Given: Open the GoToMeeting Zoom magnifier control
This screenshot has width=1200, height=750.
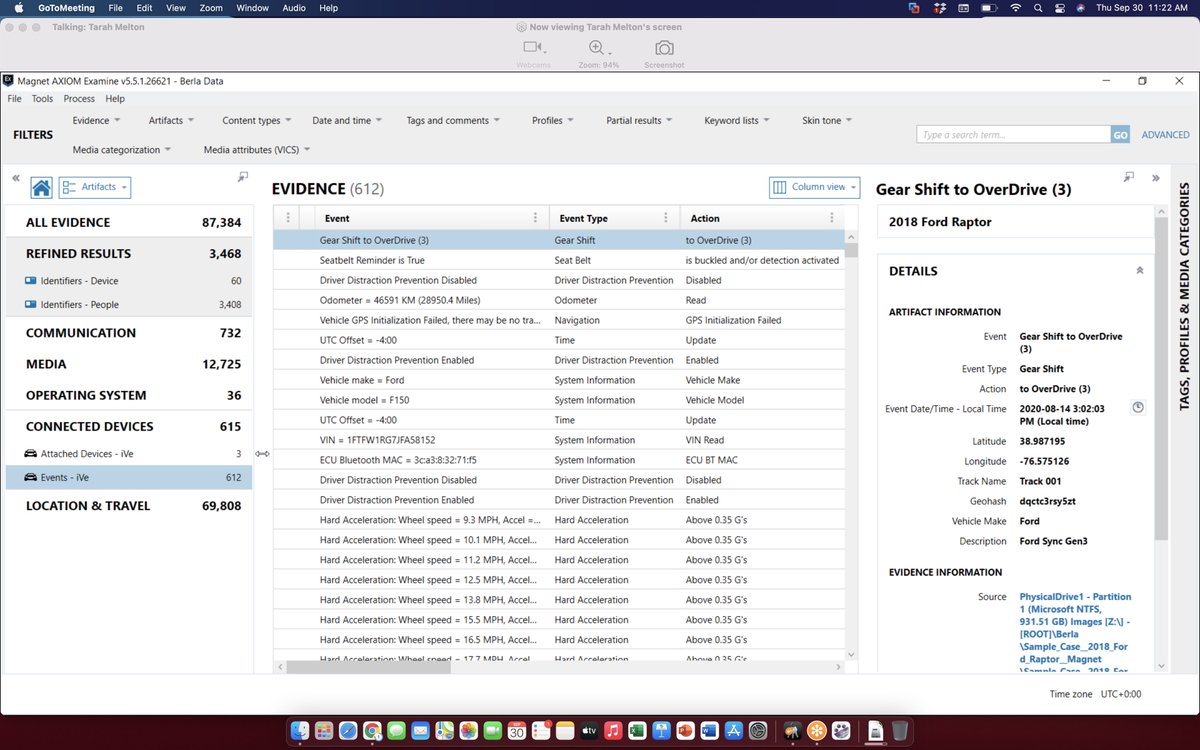Looking at the screenshot, I should coord(598,47).
